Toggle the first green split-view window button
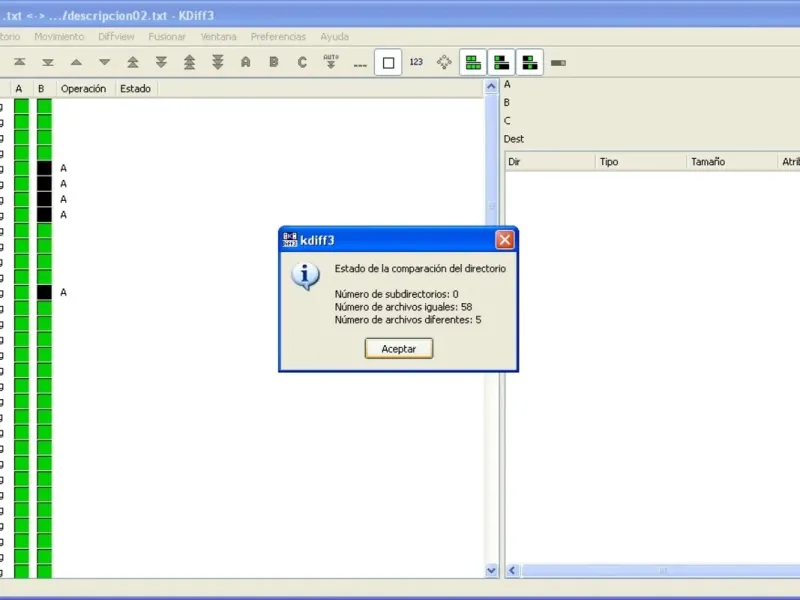800x600 pixels. [473, 62]
